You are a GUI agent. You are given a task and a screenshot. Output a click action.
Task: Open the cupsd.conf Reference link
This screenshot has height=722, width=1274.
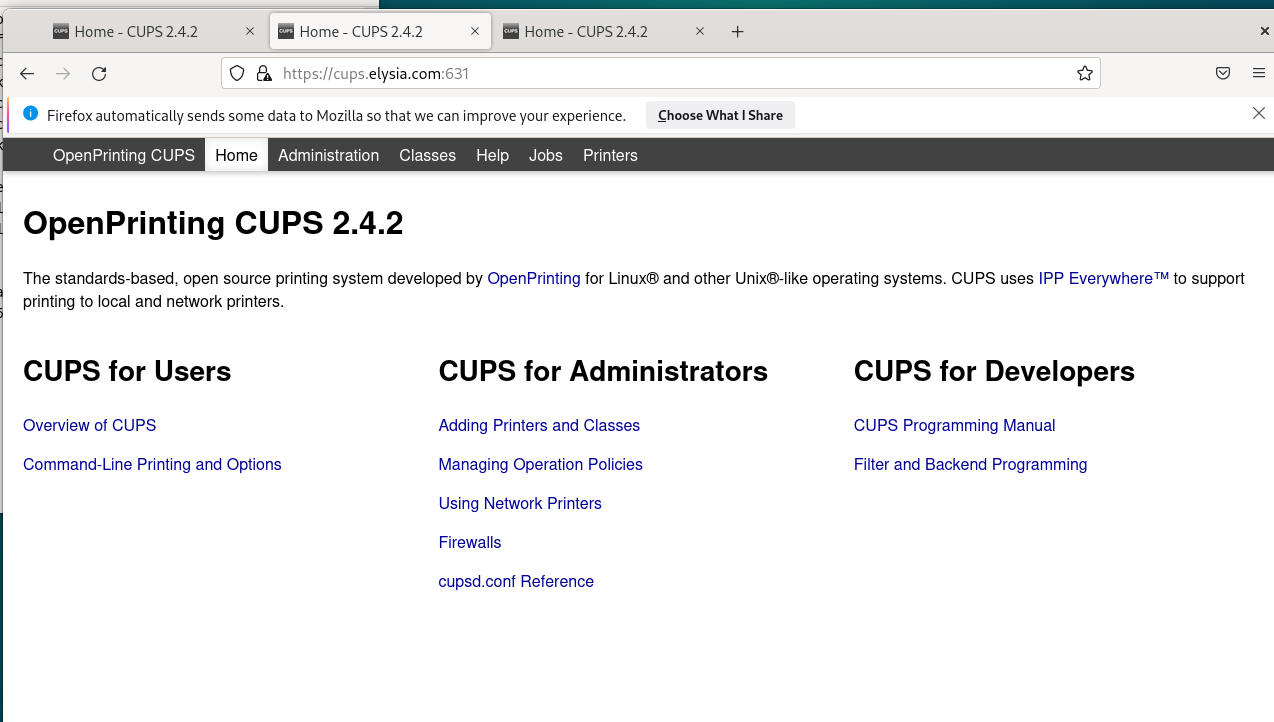[x=516, y=581]
